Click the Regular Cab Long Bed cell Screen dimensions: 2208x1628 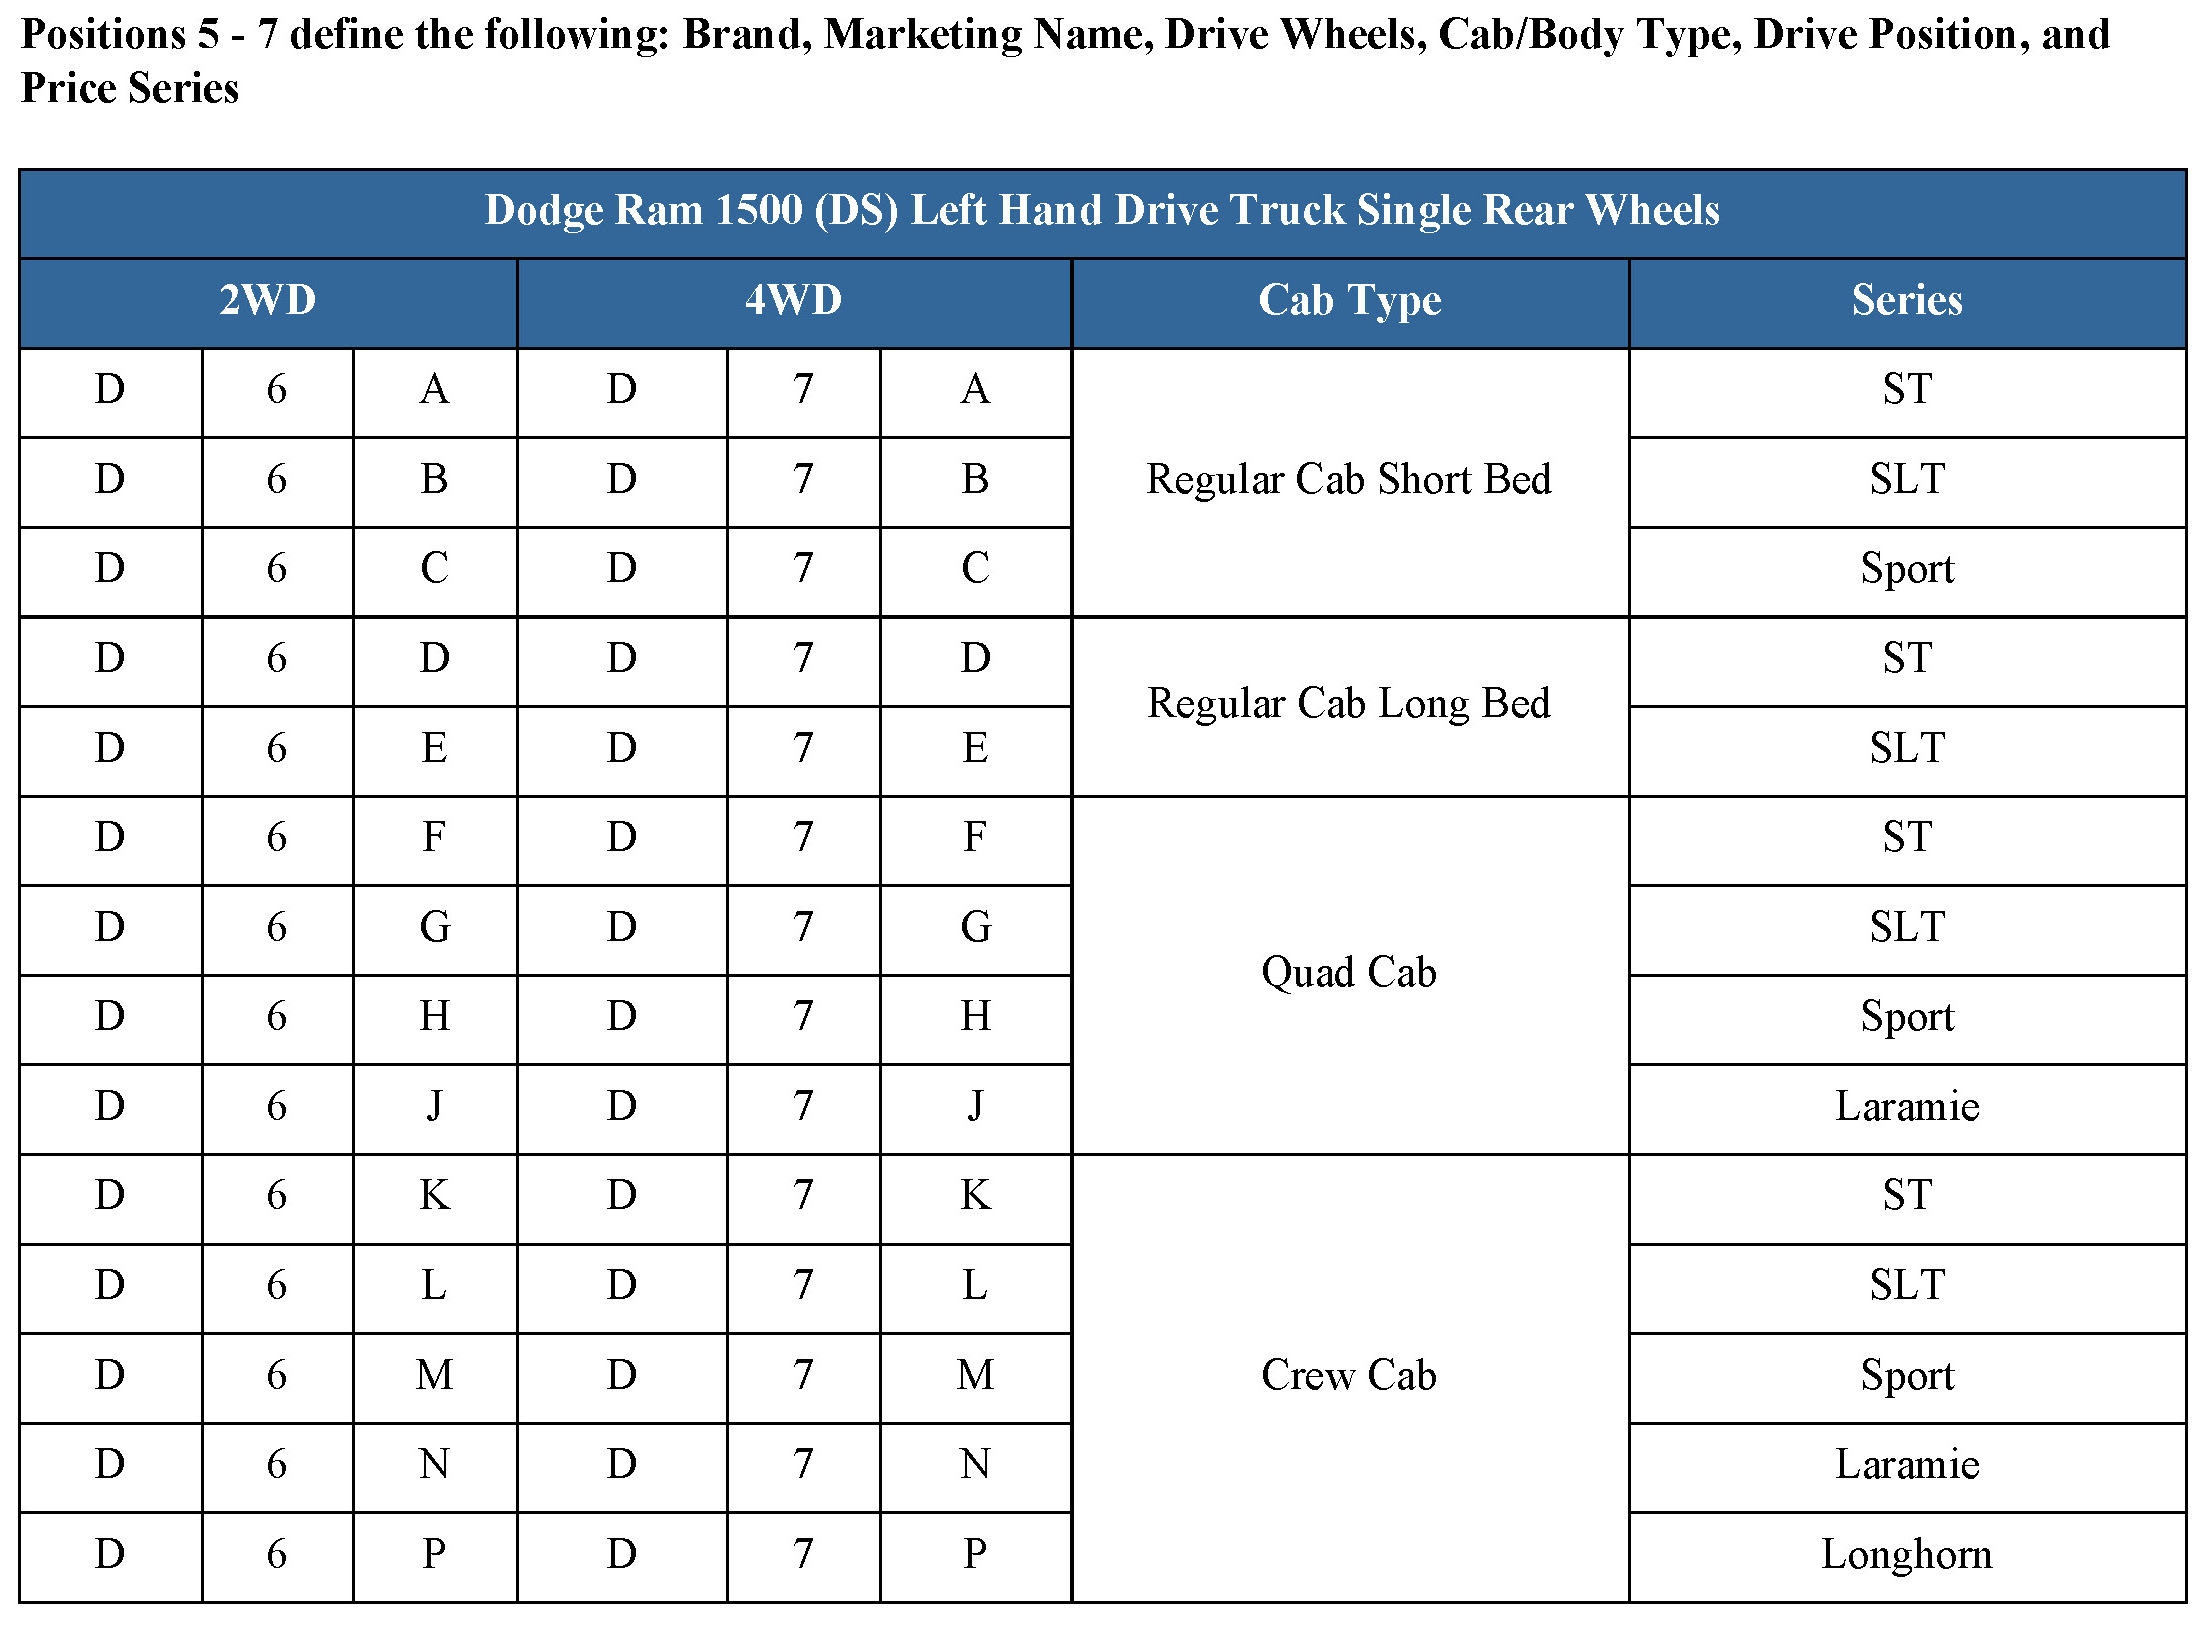pos(1348,703)
